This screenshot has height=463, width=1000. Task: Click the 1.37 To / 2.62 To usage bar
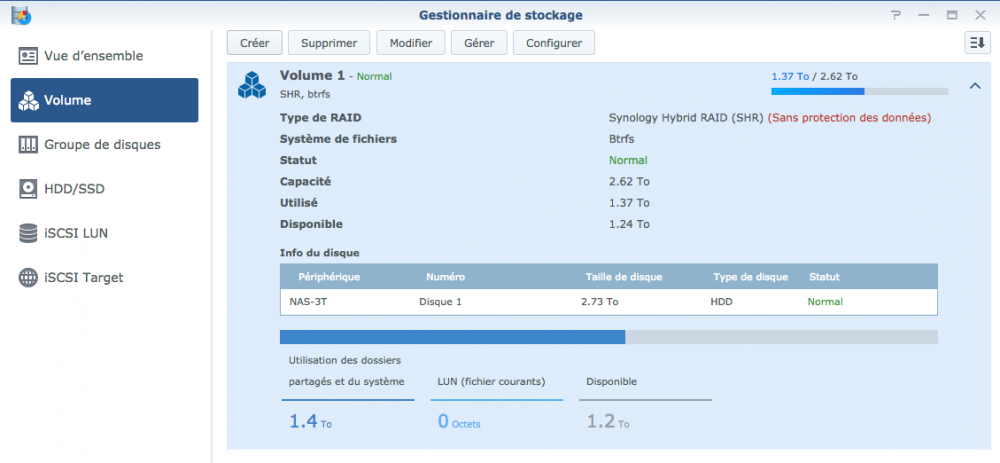[860, 91]
